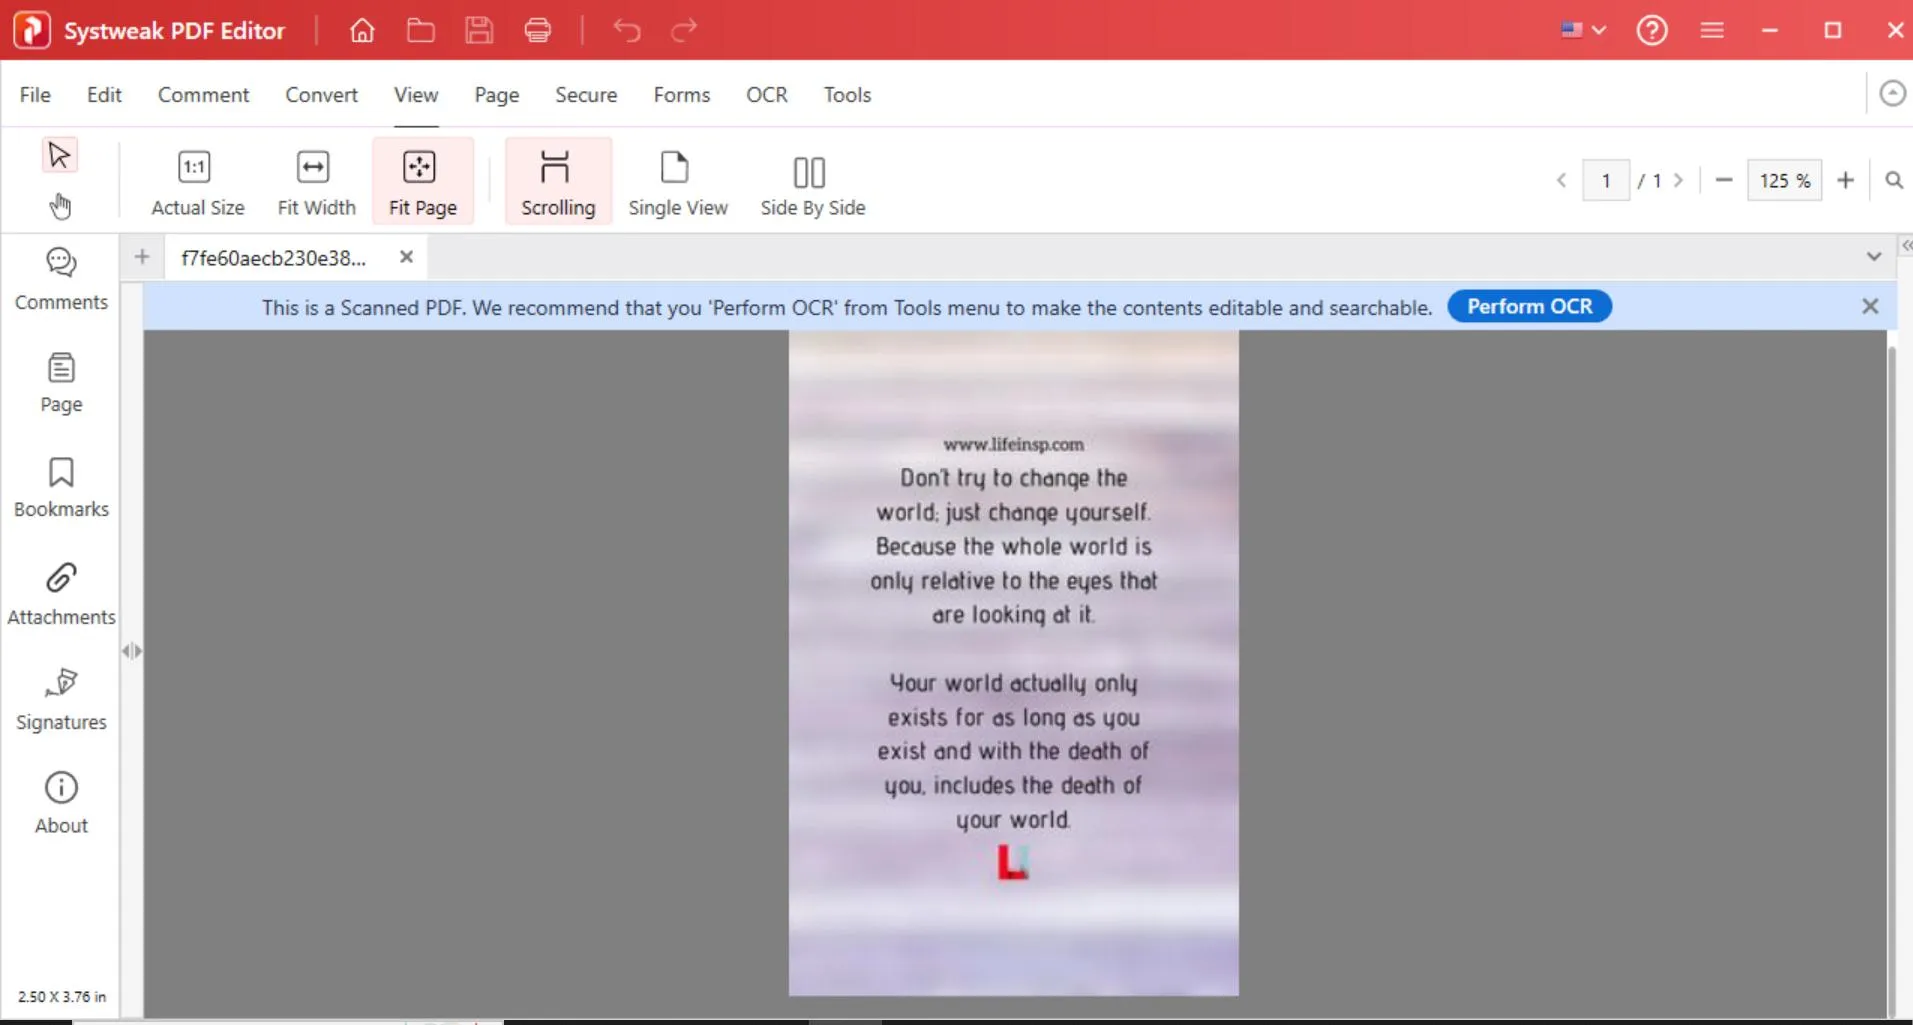Edit the page number input field

[x=1606, y=180]
